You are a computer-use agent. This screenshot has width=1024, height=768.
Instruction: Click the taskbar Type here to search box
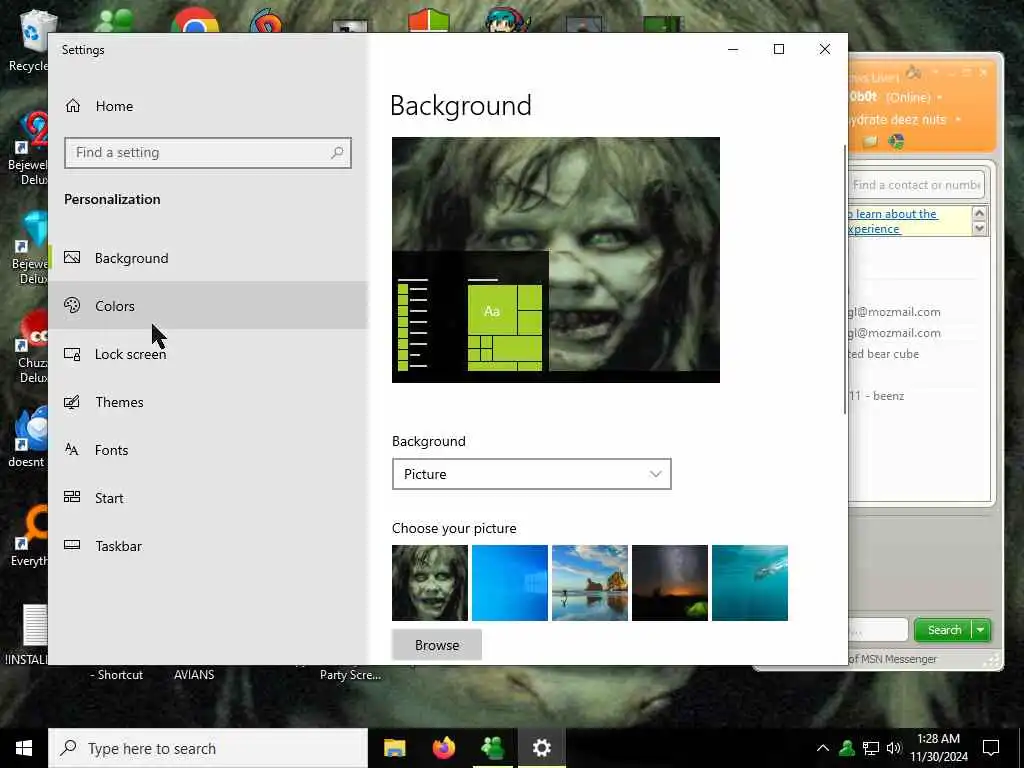pyautogui.click(x=208, y=748)
